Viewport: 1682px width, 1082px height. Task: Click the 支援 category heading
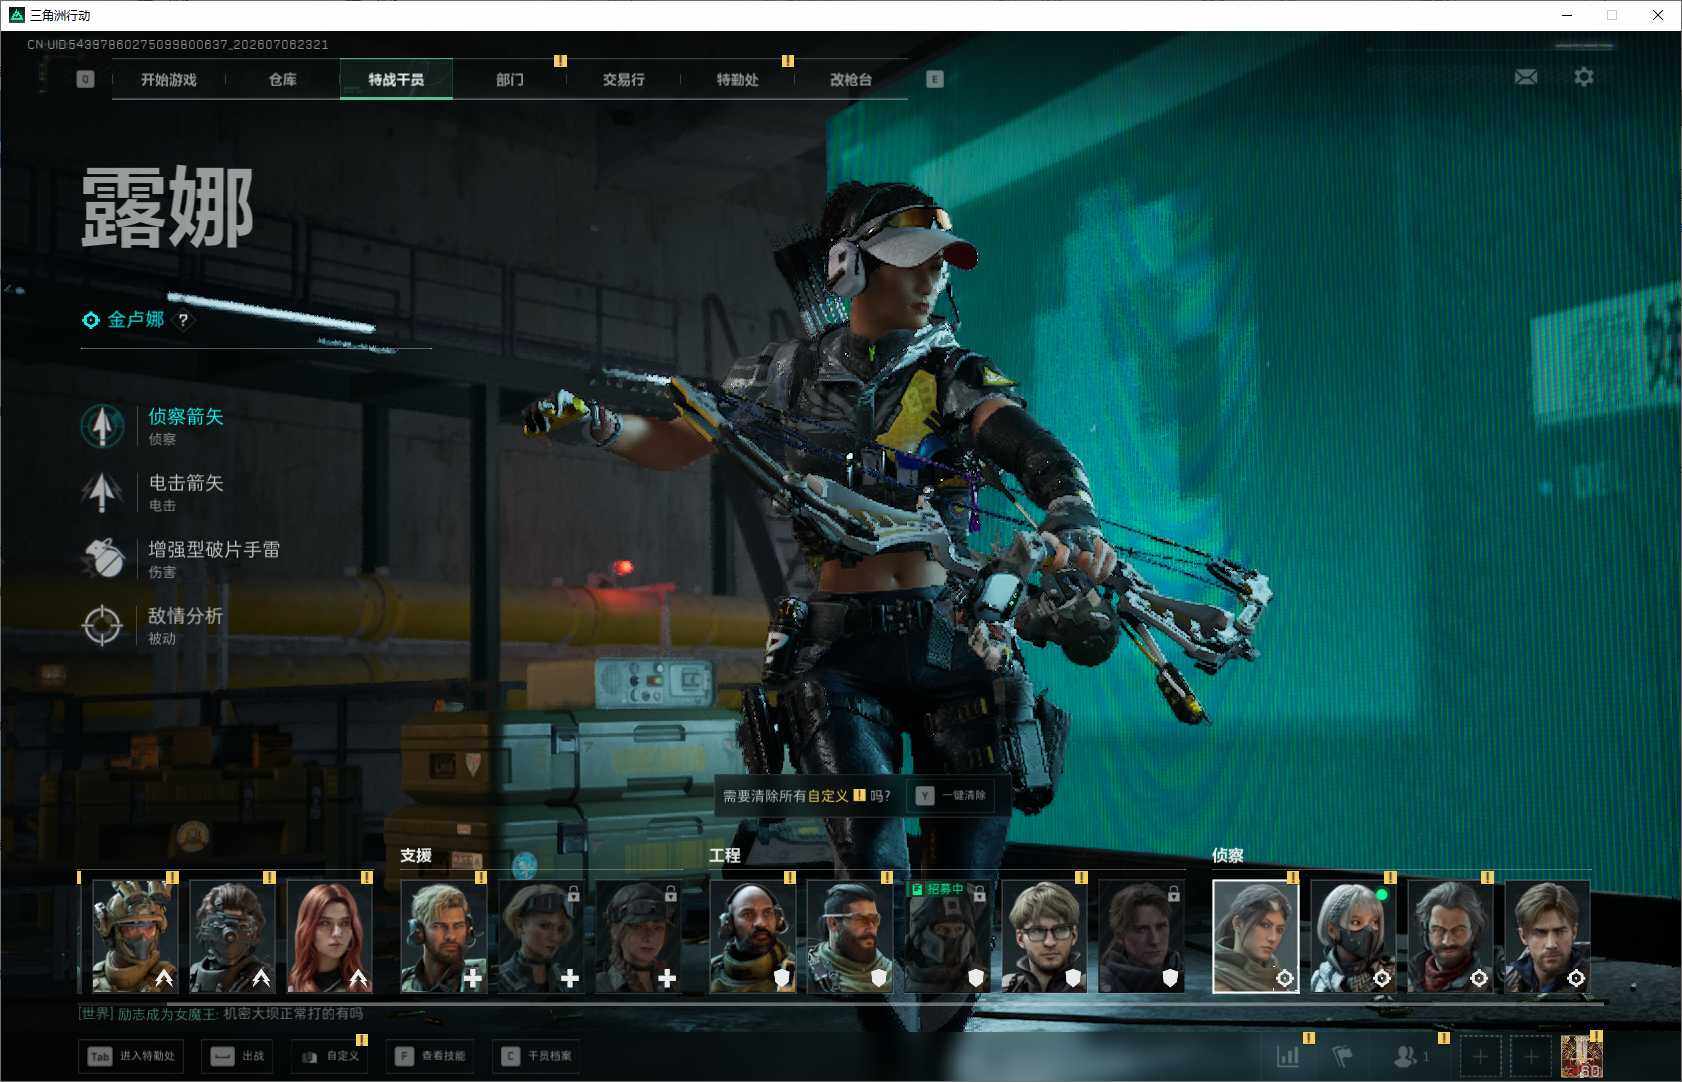point(416,855)
